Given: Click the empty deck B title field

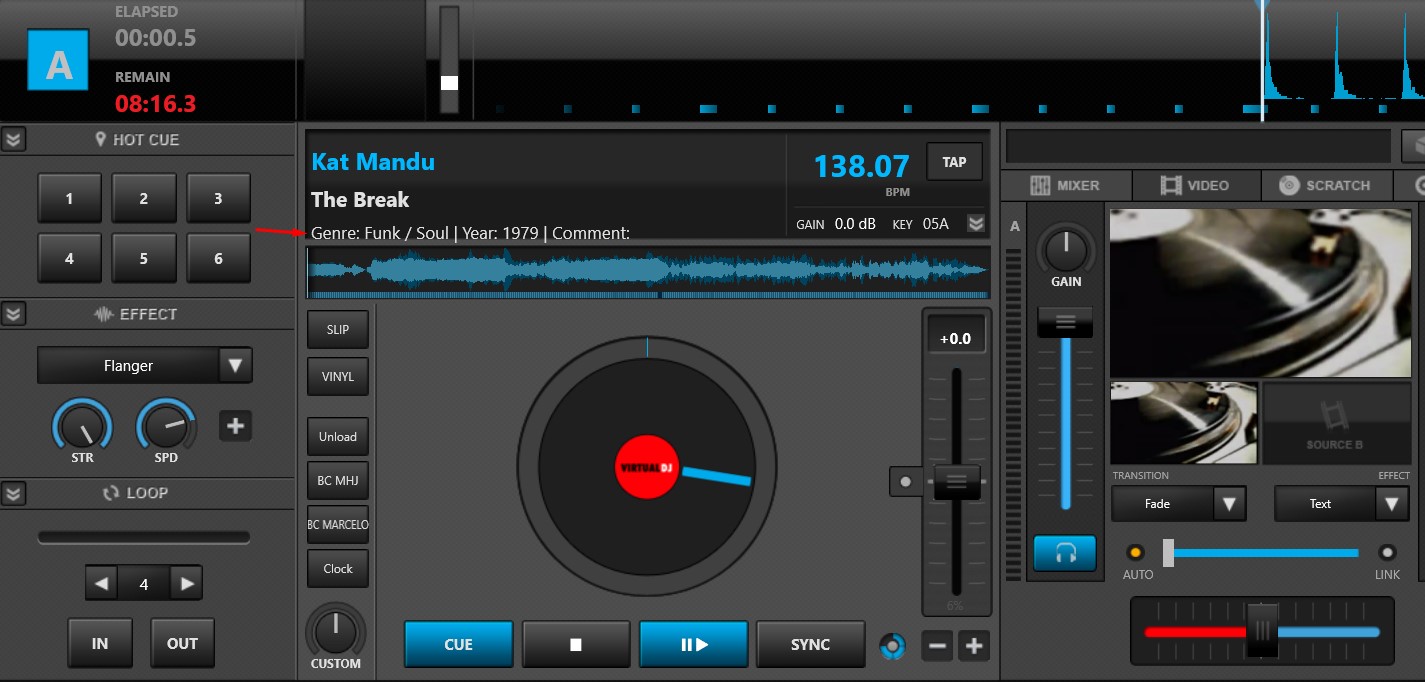Looking at the screenshot, I should pos(1198,146).
